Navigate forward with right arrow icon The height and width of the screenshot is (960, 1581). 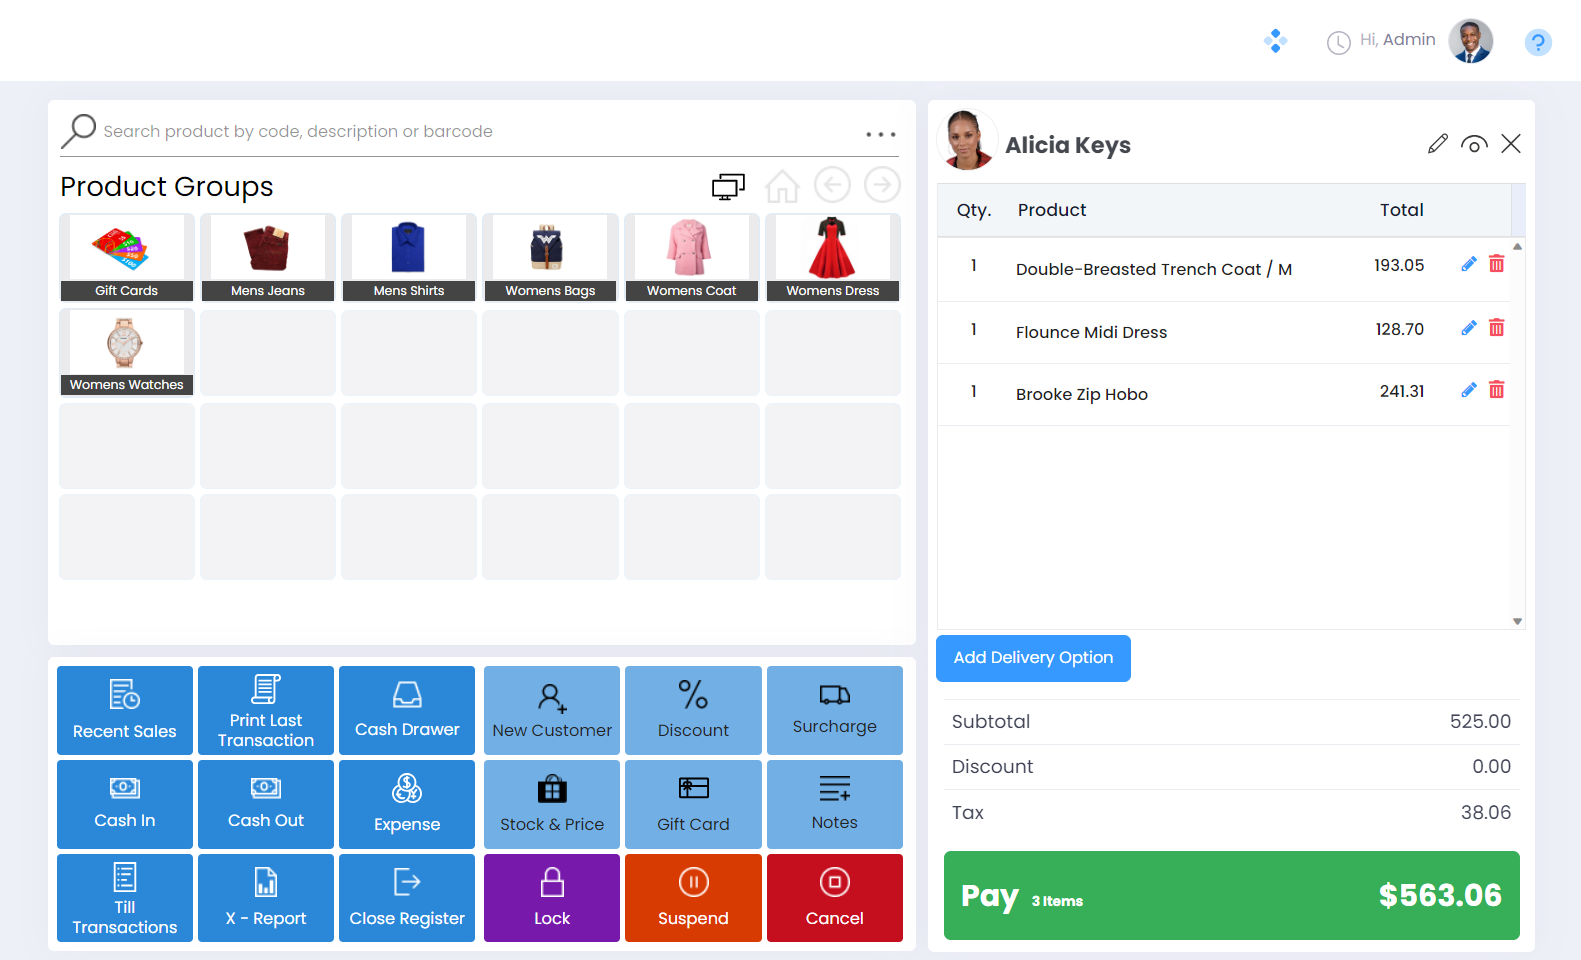(x=882, y=185)
